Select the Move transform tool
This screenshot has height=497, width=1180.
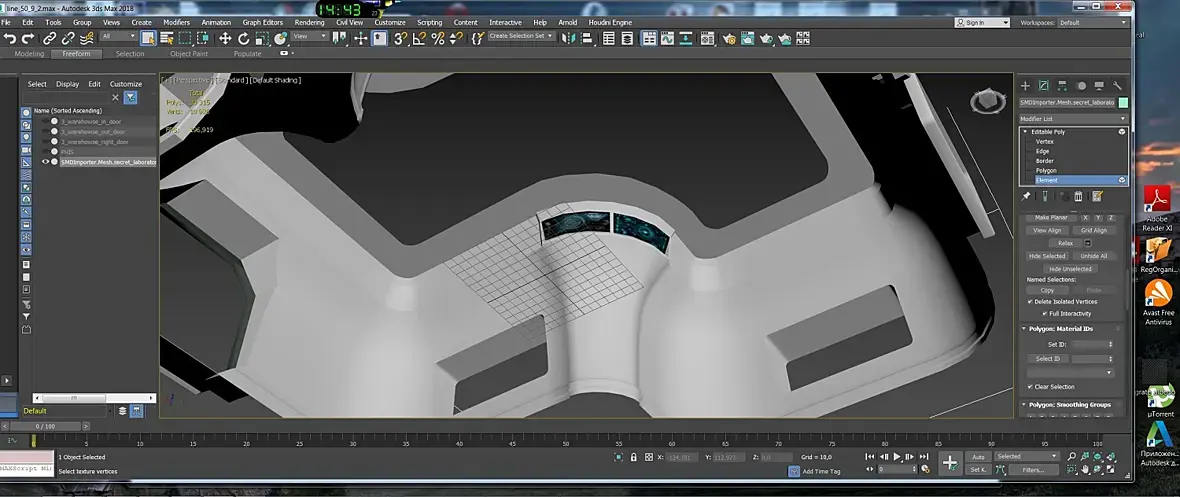[225, 38]
